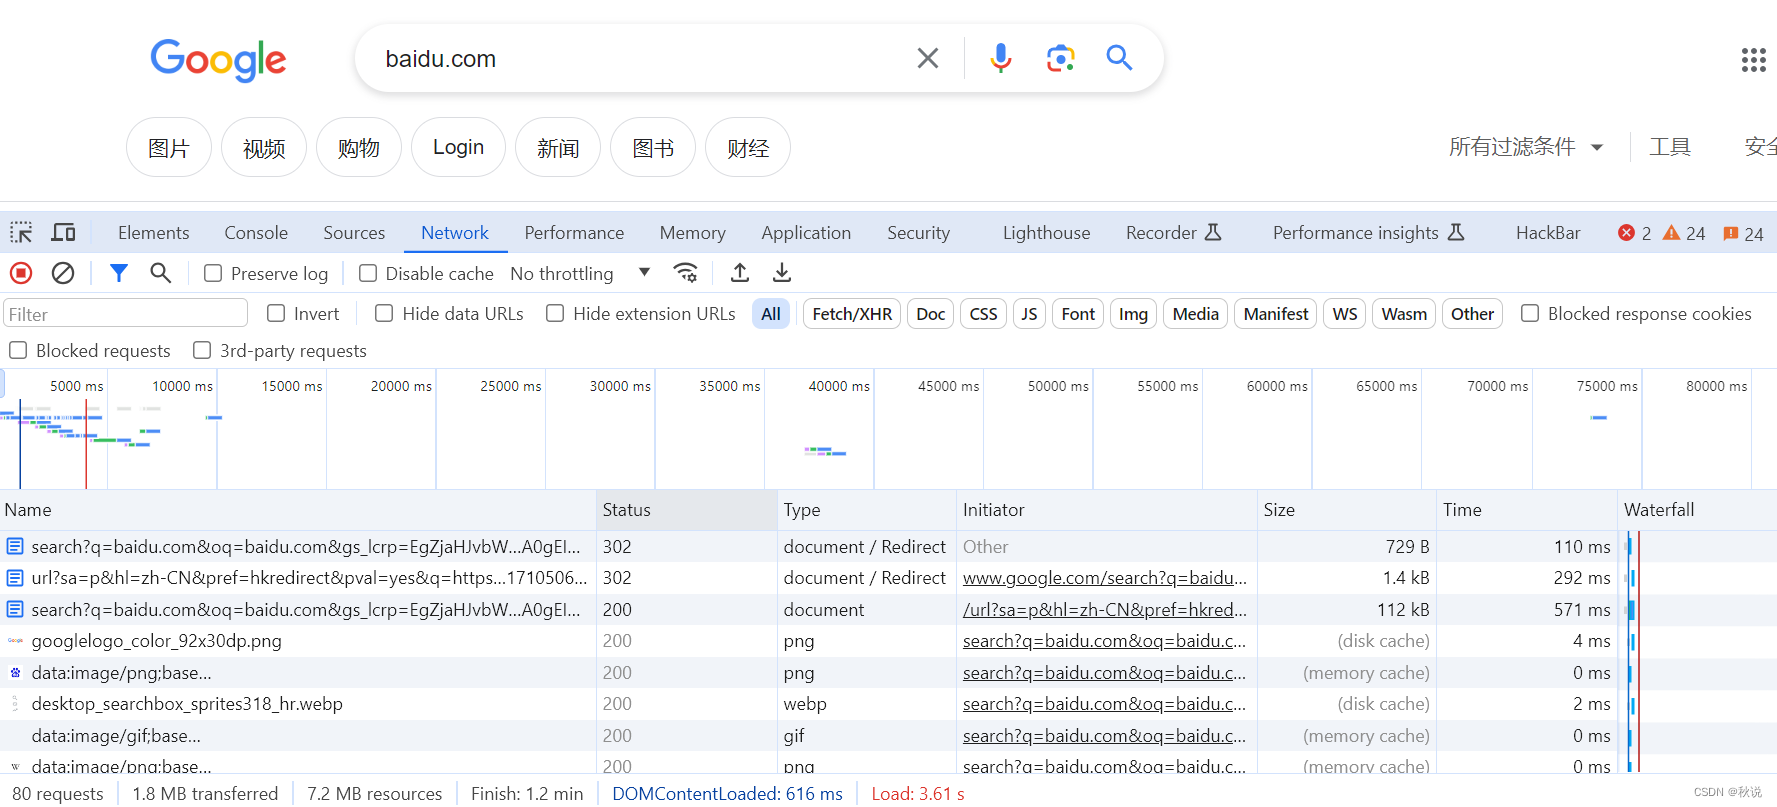This screenshot has width=1777, height=807.
Task: Start voice search with microphone icon
Action: [1000, 58]
